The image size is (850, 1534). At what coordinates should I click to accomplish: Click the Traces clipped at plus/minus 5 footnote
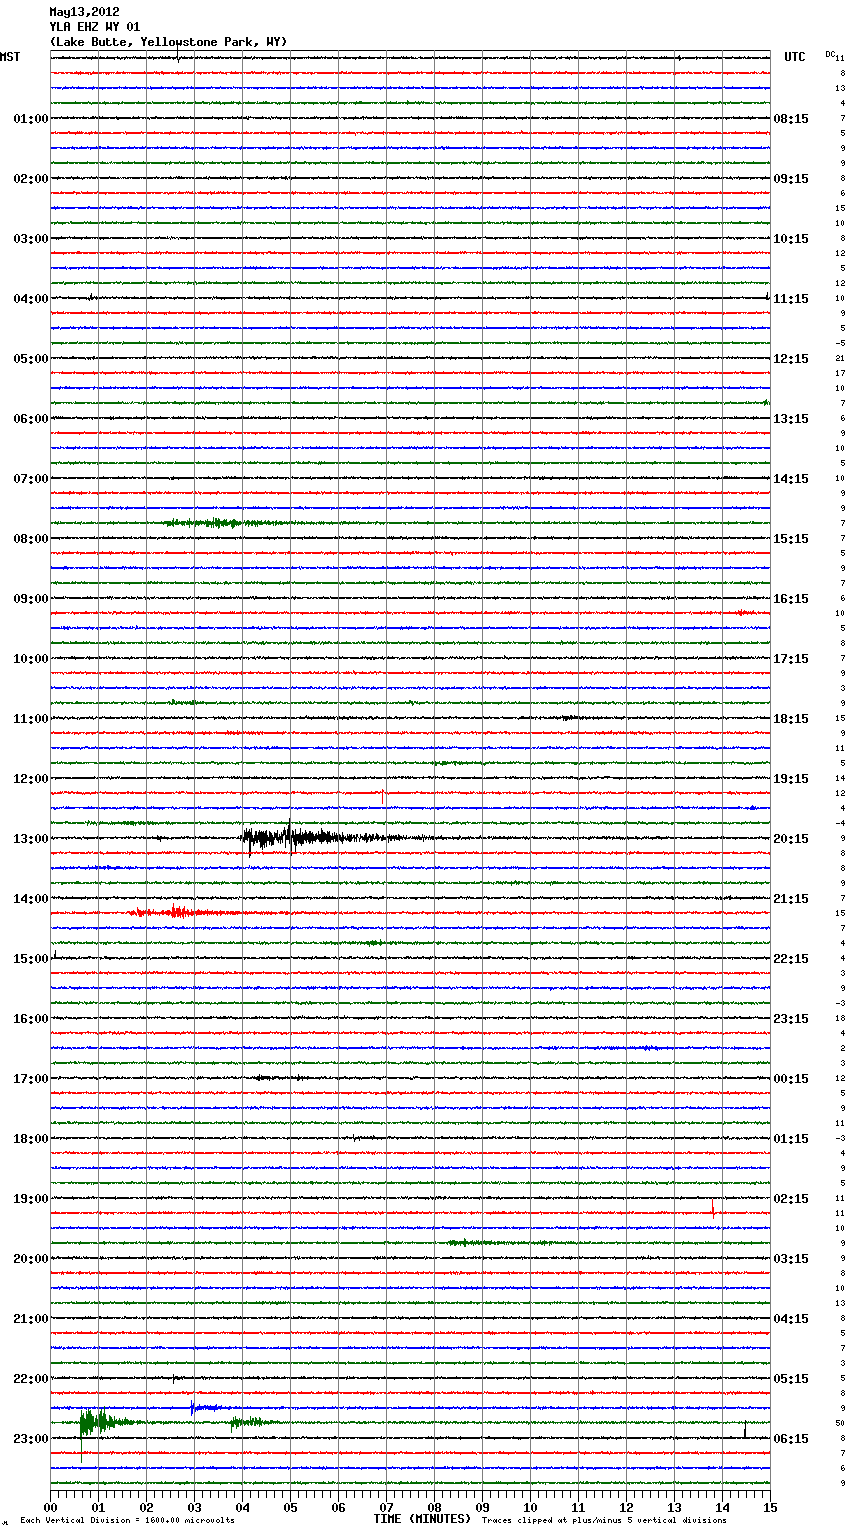point(604,1520)
